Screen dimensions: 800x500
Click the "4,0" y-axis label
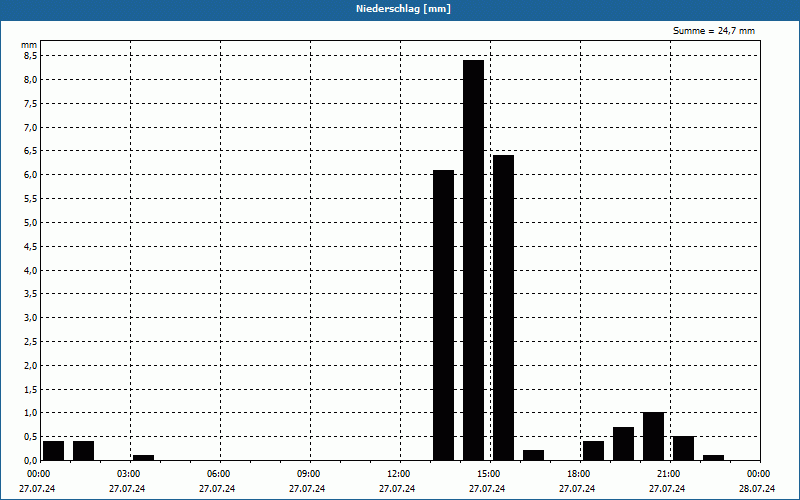(31, 270)
